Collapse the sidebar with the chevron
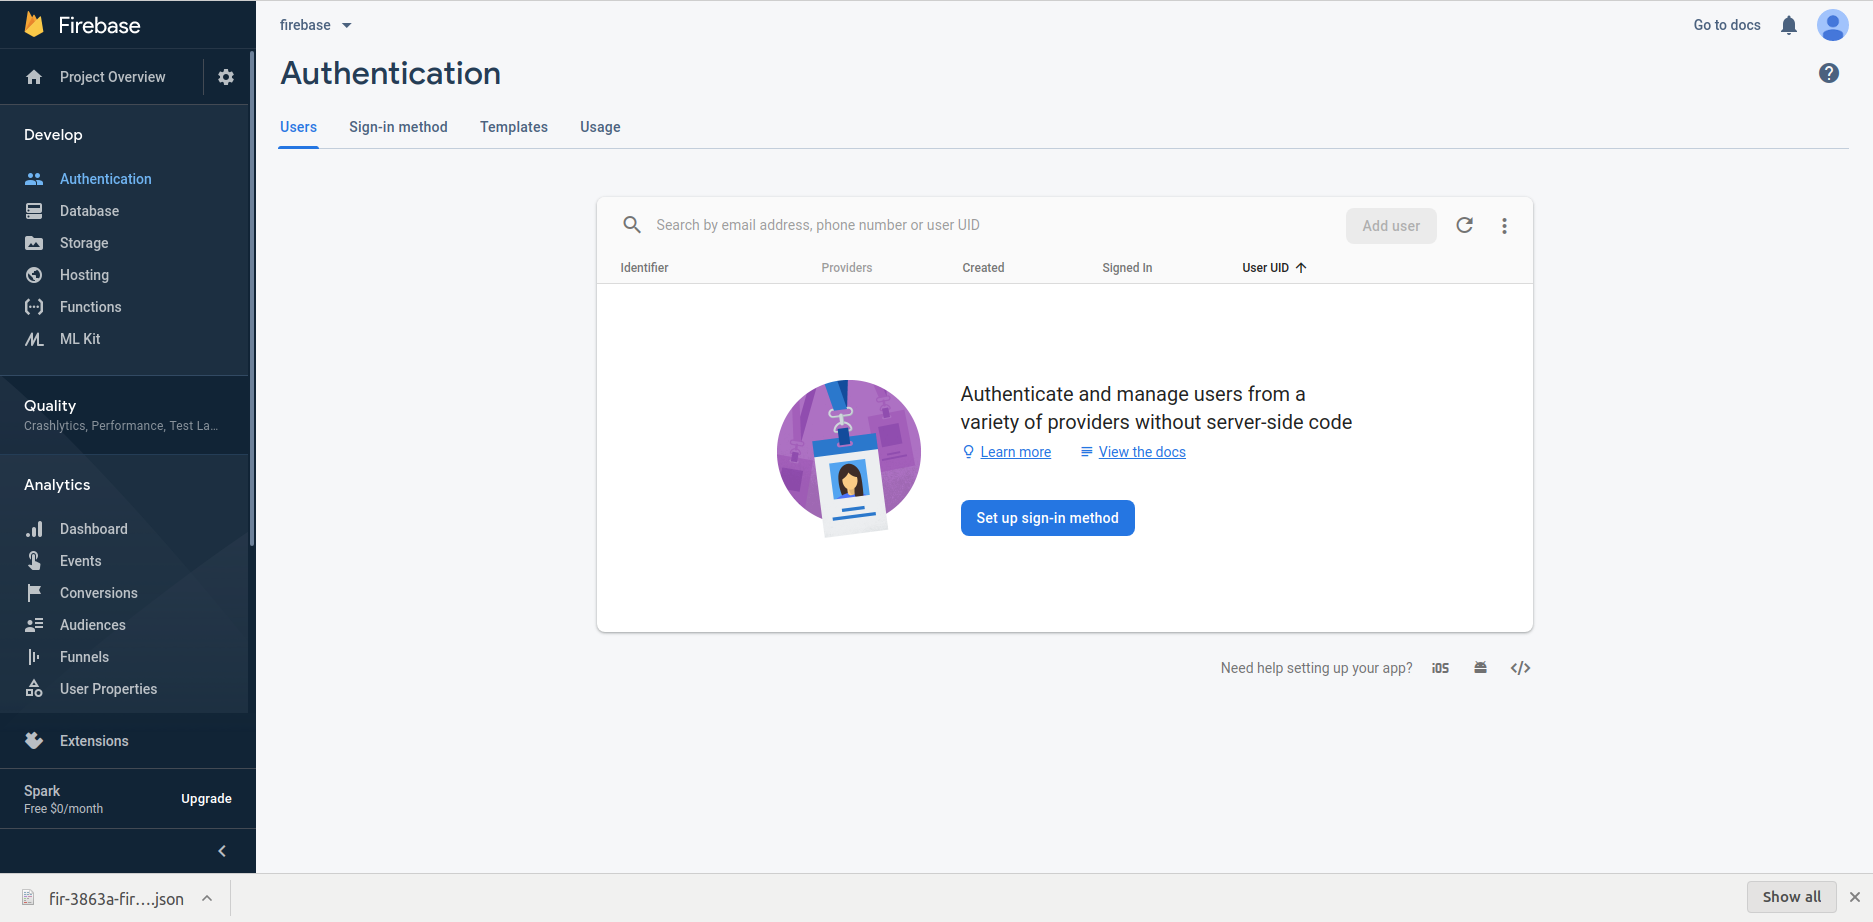The width and height of the screenshot is (1873, 922). tap(222, 851)
